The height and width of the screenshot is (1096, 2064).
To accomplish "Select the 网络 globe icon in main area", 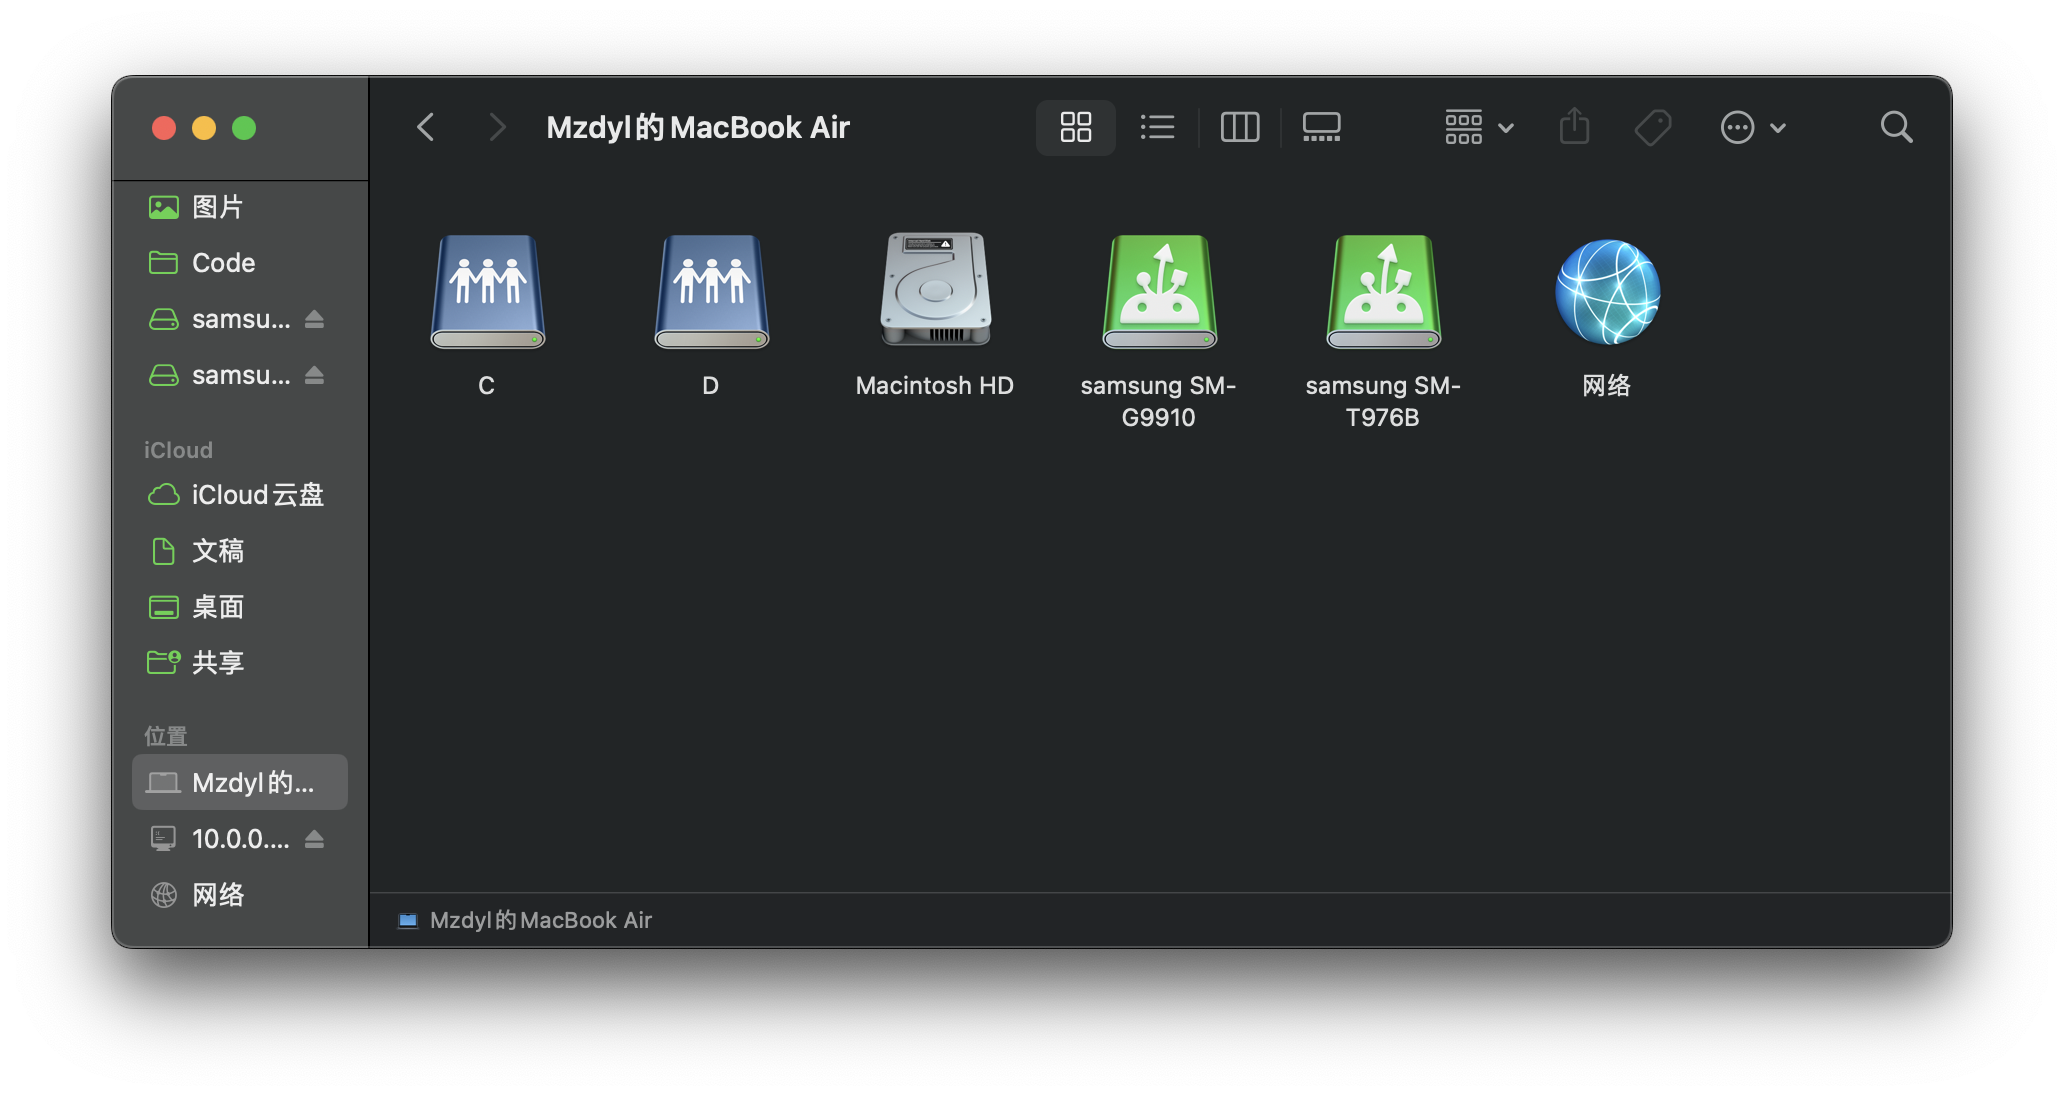I will [1607, 291].
